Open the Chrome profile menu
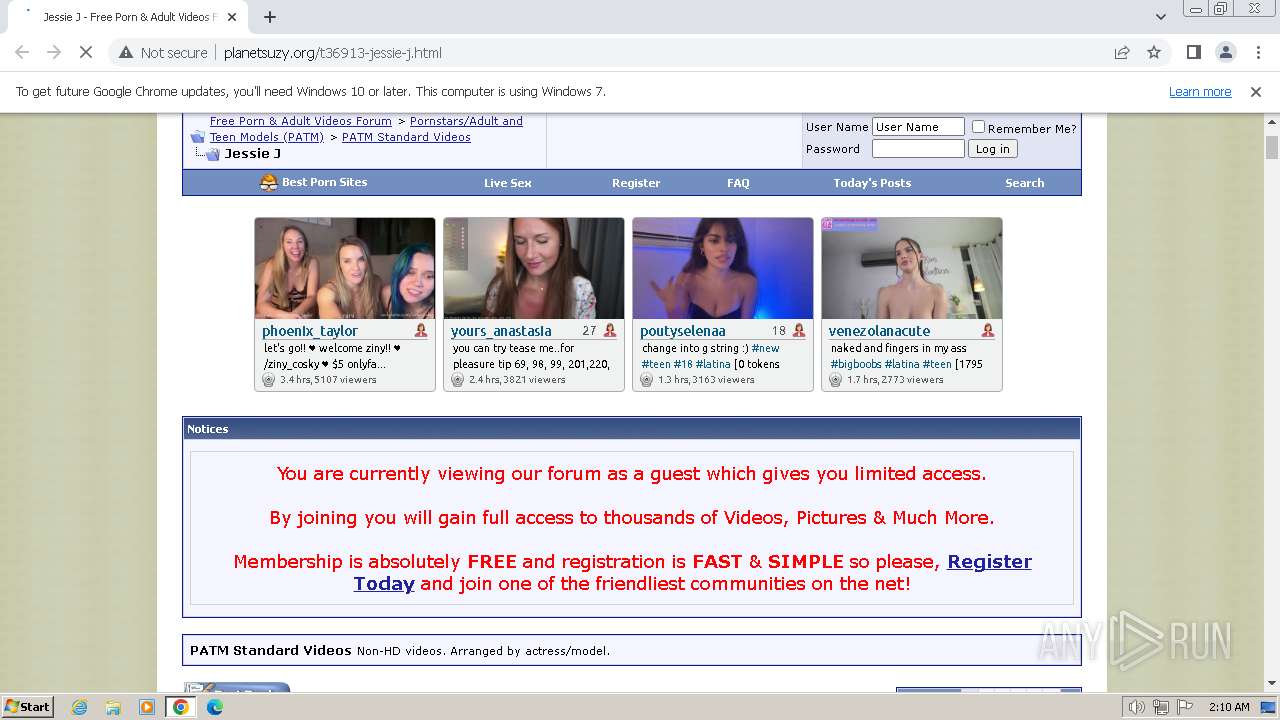The height and width of the screenshot is (720, 1280). 1226,52
